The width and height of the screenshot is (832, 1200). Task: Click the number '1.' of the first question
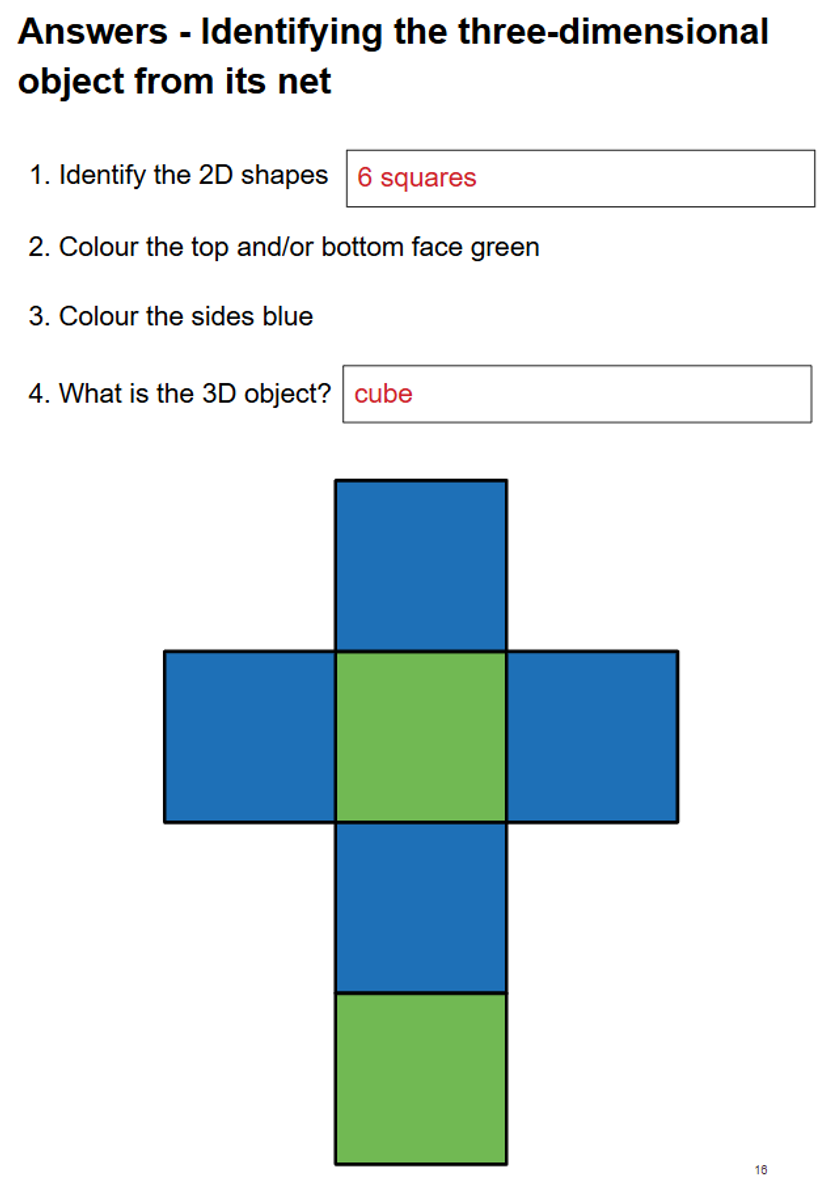coord(40,175)
